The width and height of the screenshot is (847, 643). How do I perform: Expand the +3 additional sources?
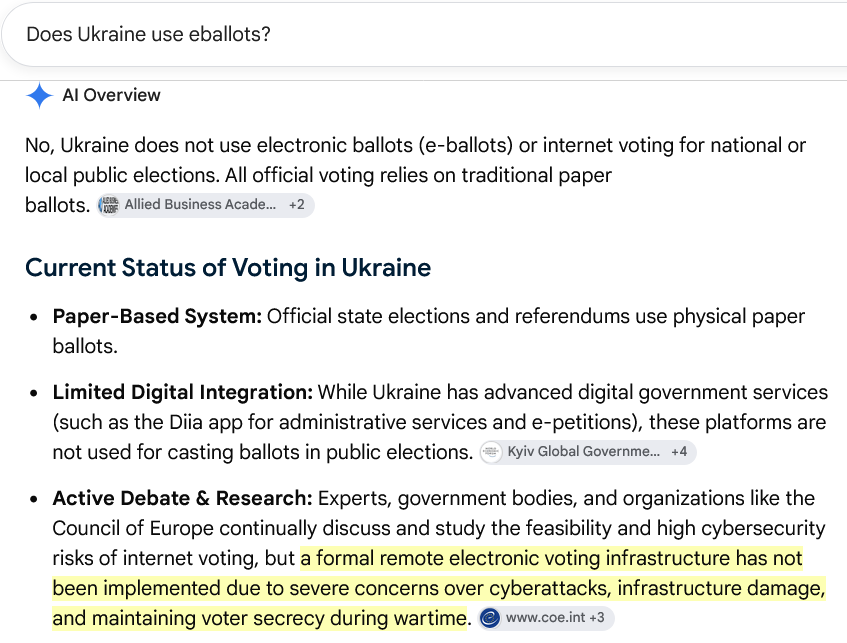tap(596, 618)
